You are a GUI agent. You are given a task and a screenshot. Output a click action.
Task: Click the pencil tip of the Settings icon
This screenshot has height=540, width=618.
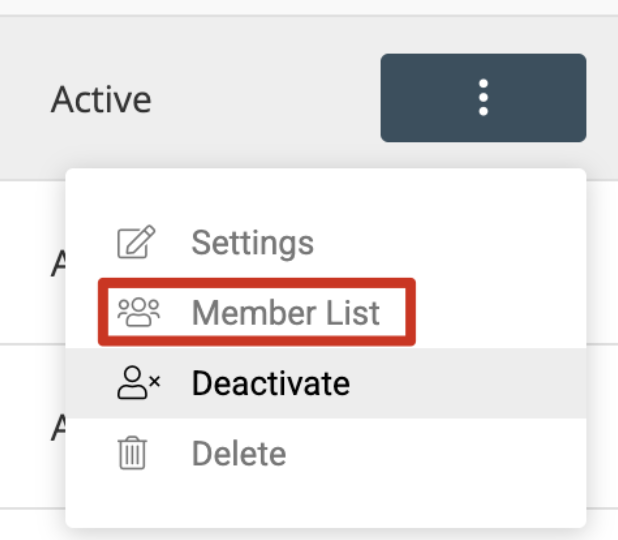(149, 230)
